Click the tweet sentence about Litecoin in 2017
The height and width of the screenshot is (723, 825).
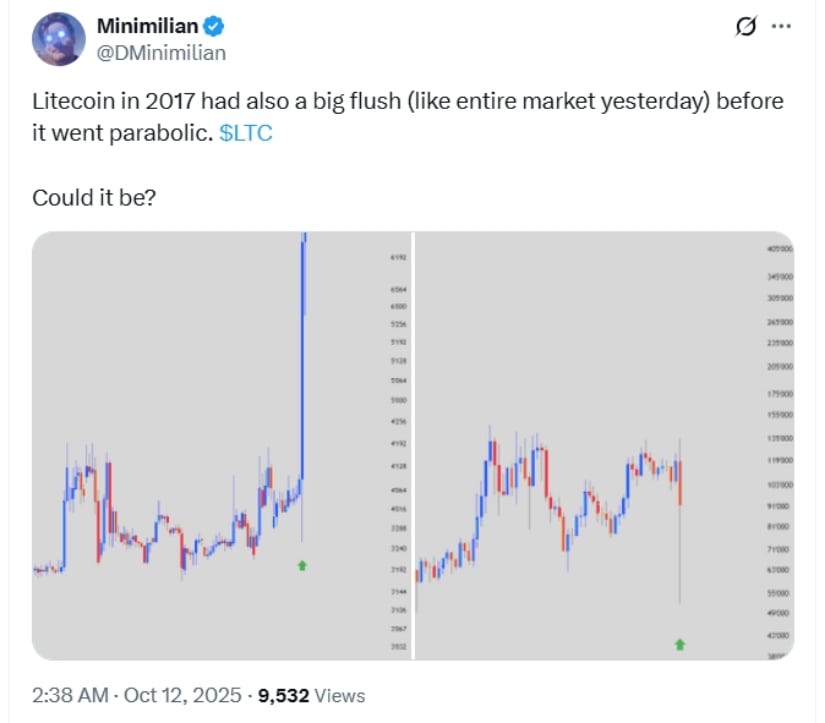(x=400, y=104)
